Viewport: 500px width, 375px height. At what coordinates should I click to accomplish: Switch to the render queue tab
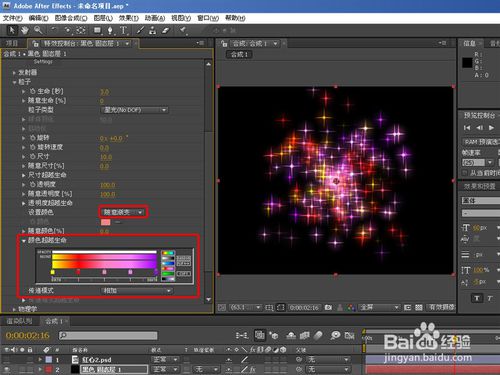[19, 321]
